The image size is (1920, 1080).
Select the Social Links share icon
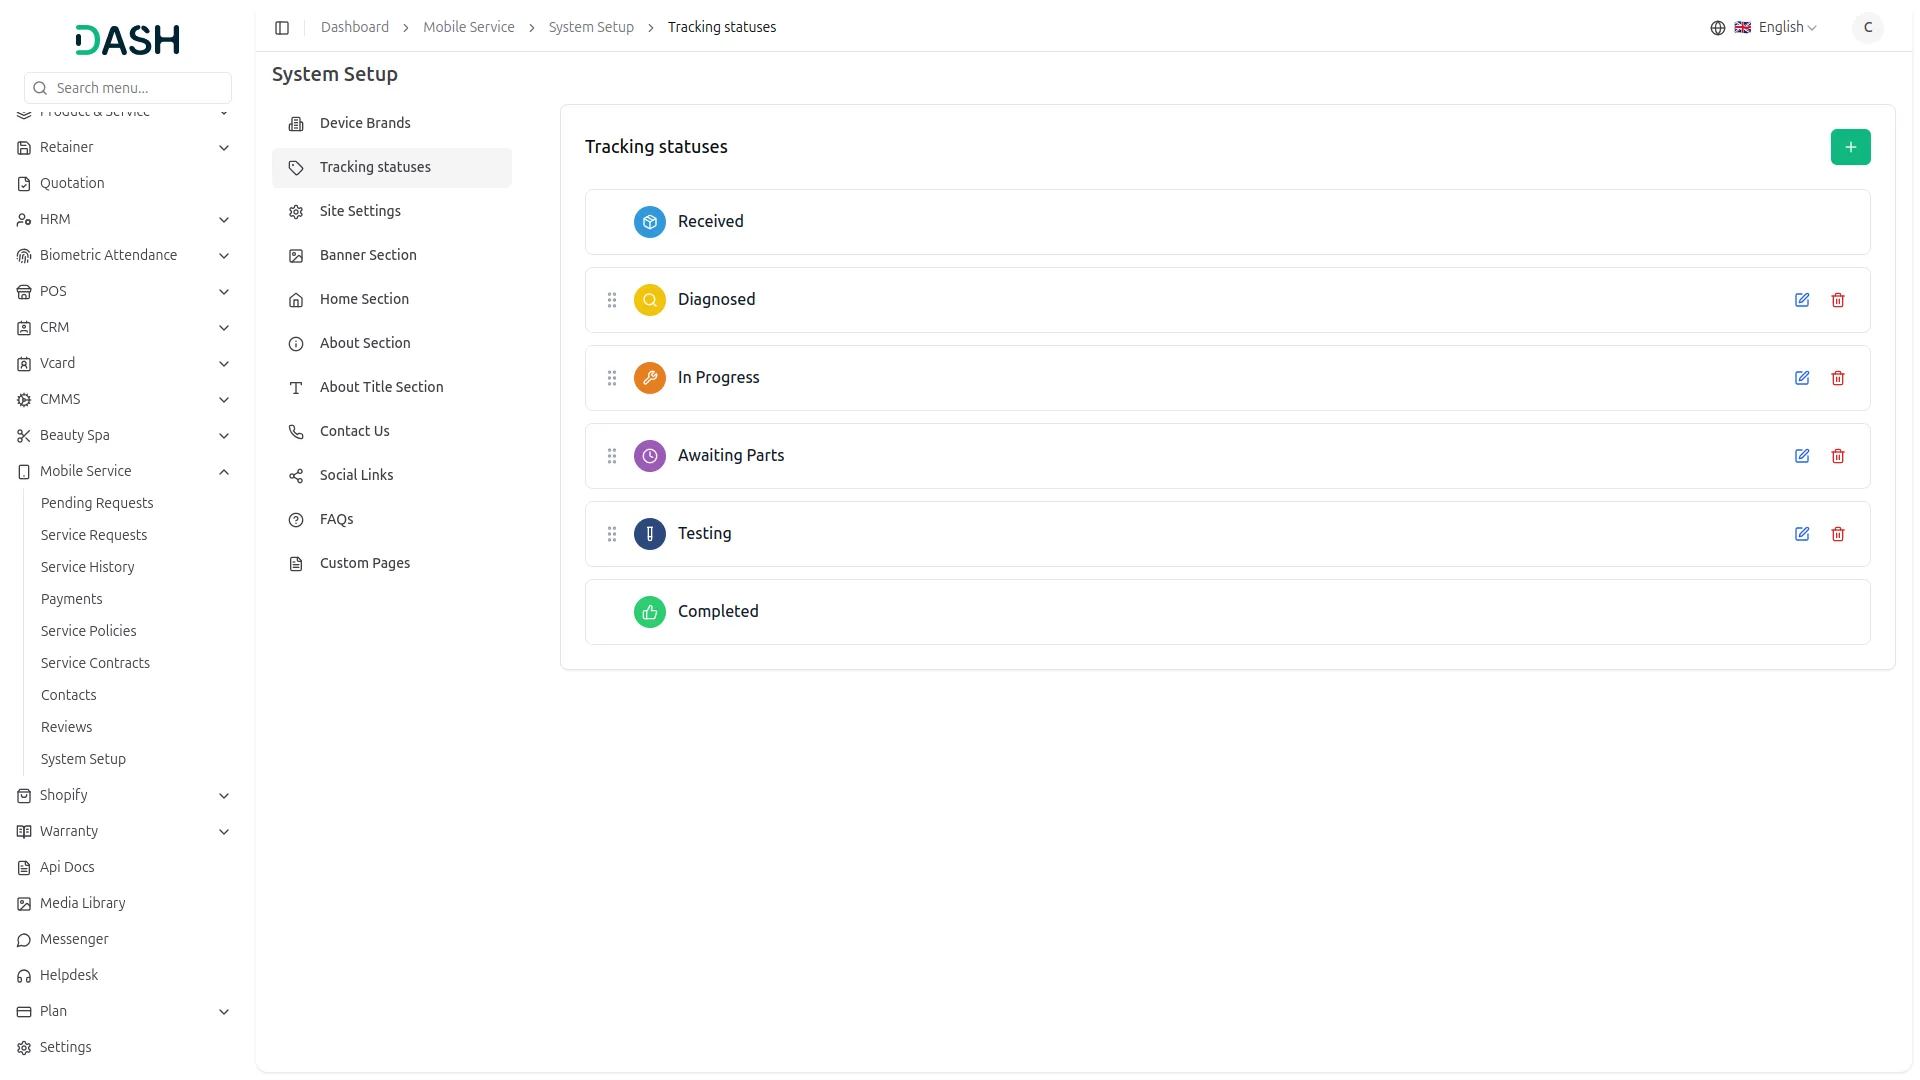tap(295, 475)
